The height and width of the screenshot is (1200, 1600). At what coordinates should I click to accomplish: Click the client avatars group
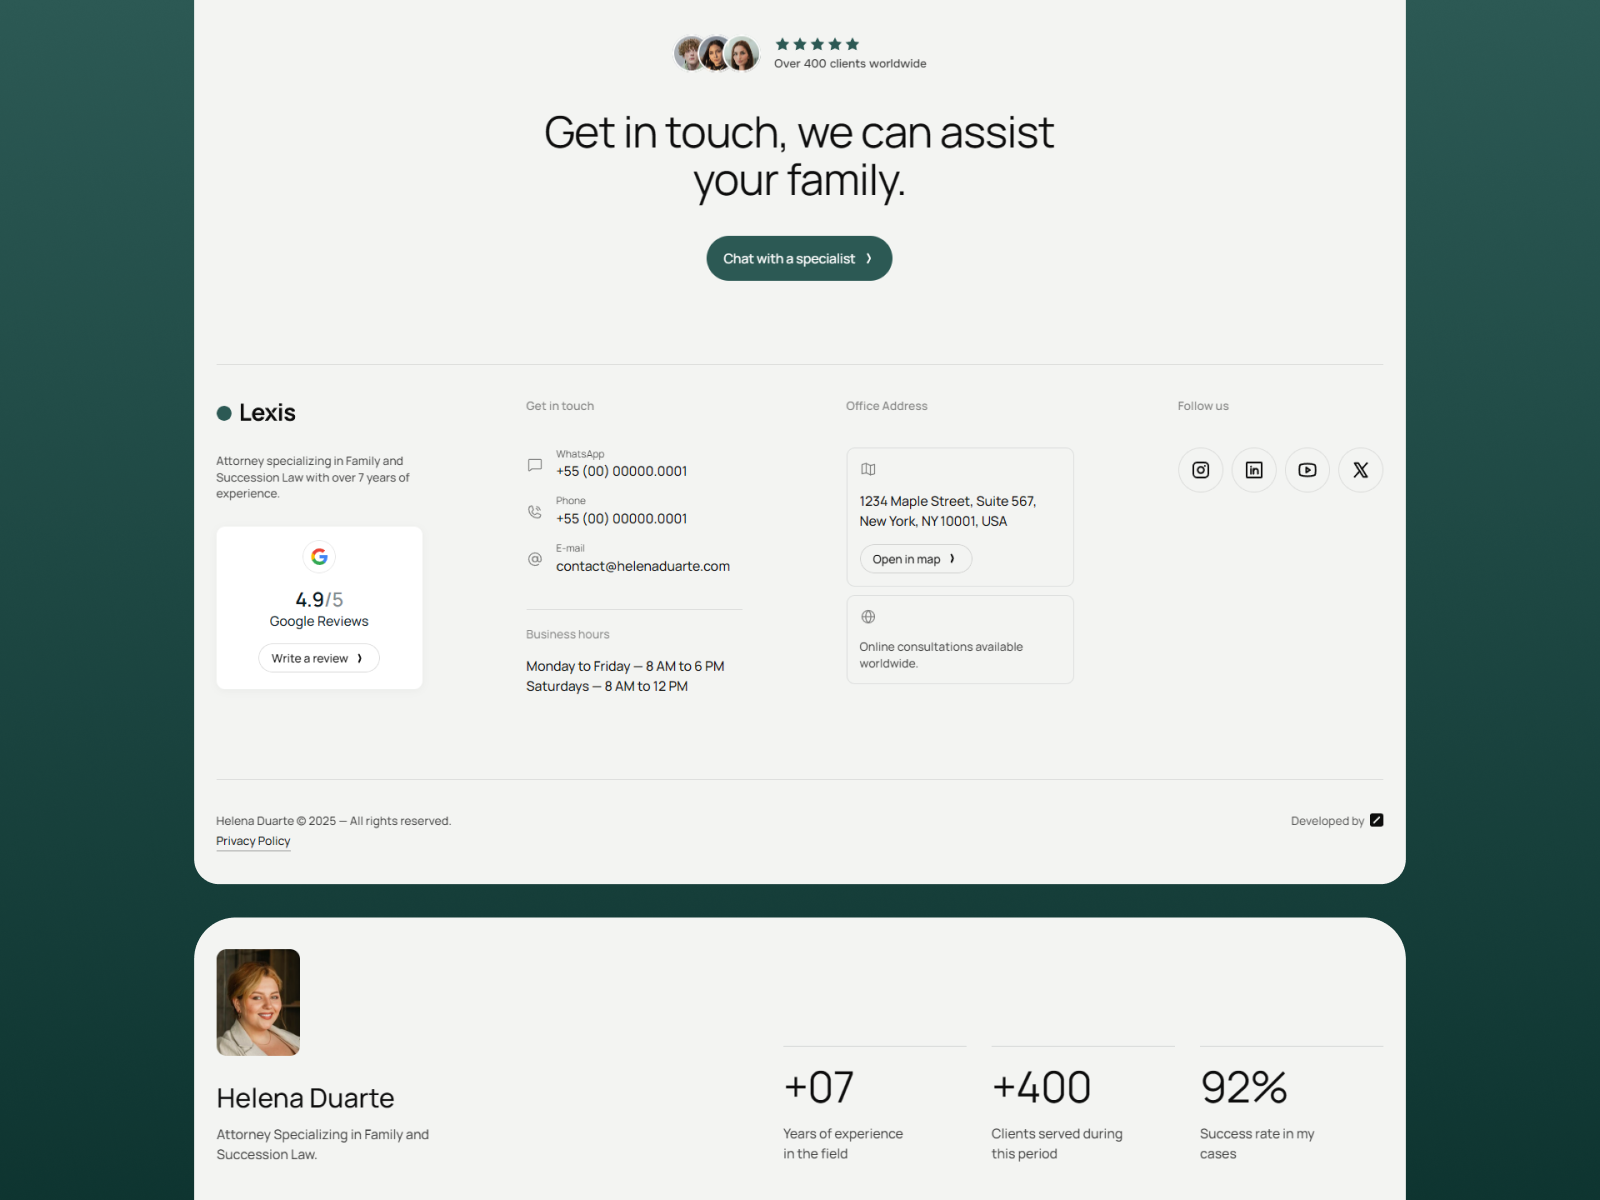click(717, 54)
